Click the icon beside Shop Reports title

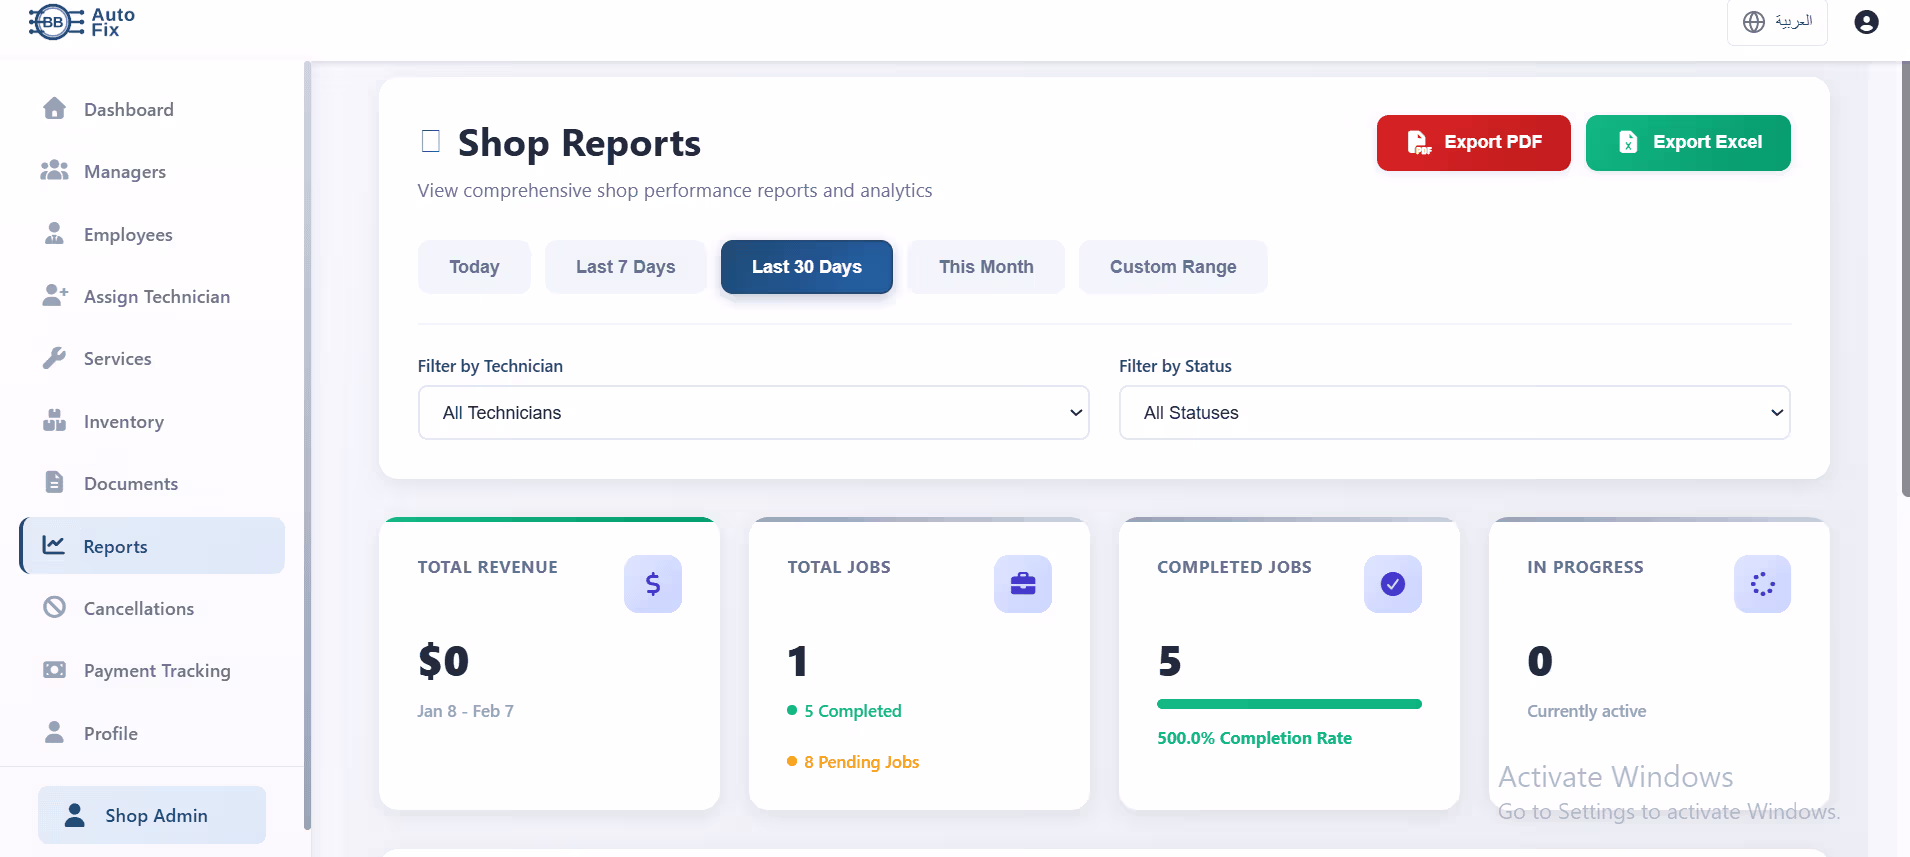(x=431, y=141)
